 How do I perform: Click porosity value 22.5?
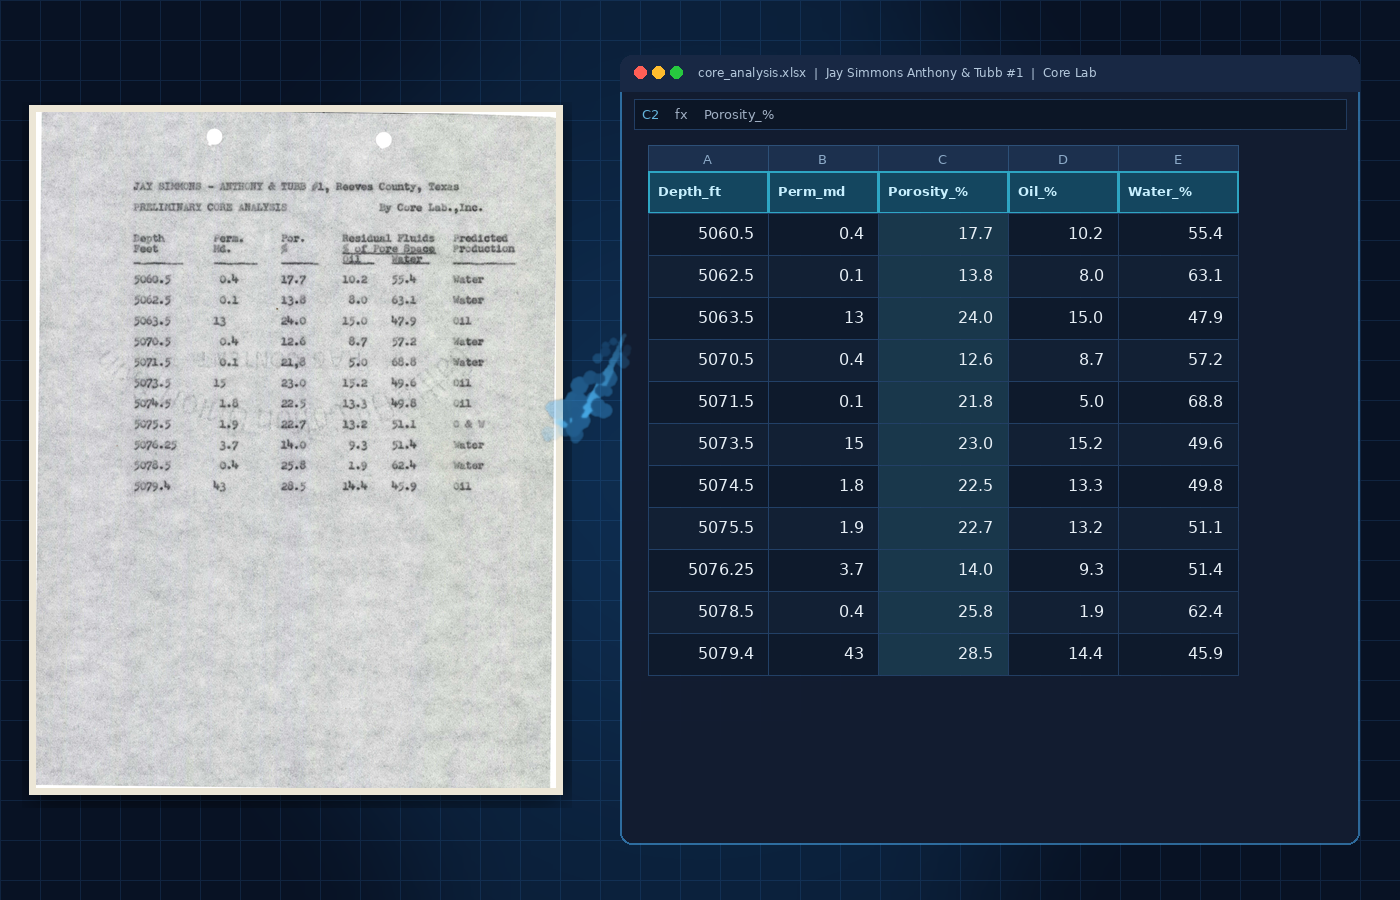tap(943, 486)
